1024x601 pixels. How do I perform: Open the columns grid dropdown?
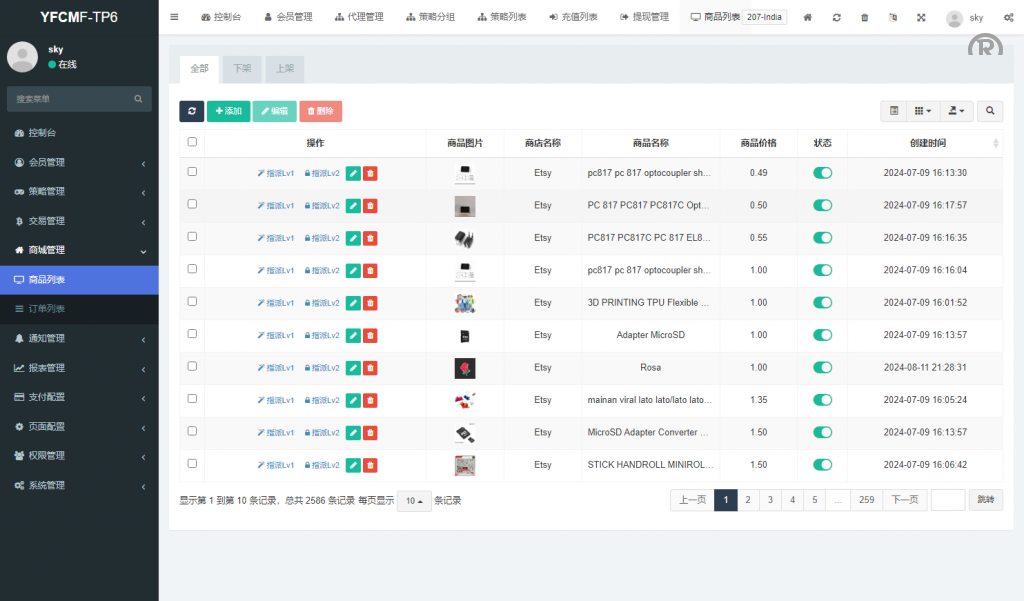coord(923,111)
